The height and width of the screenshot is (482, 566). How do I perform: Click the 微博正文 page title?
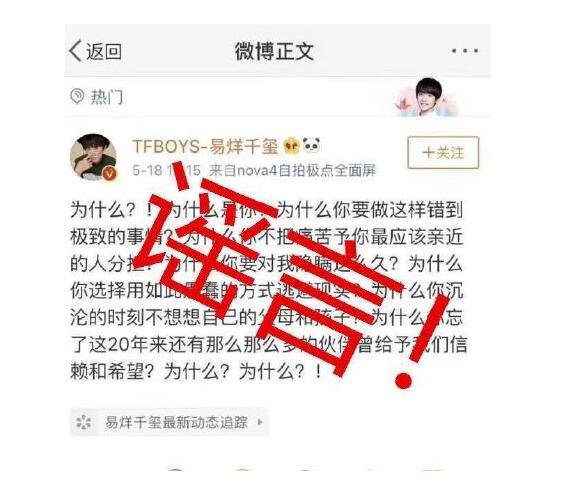(274, 51)
